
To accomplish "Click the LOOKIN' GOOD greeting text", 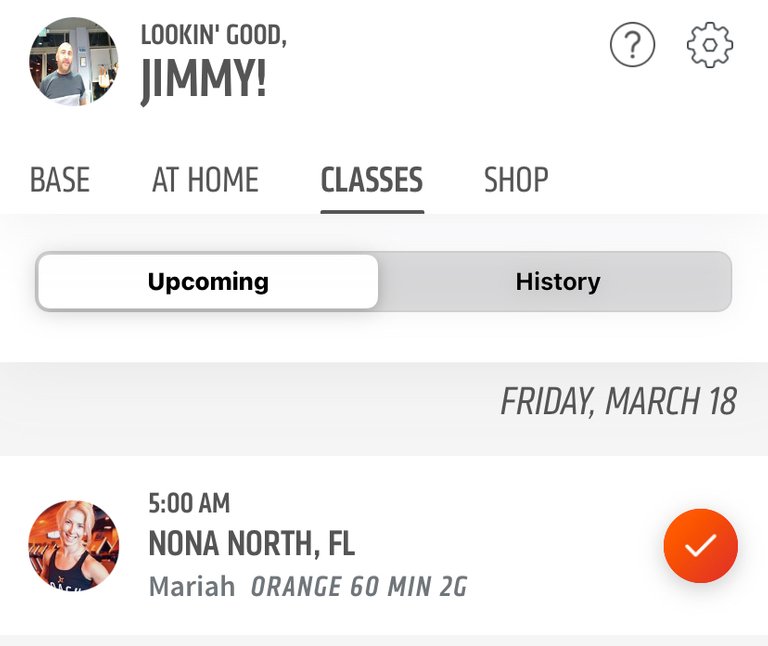I will click(214, 35).
